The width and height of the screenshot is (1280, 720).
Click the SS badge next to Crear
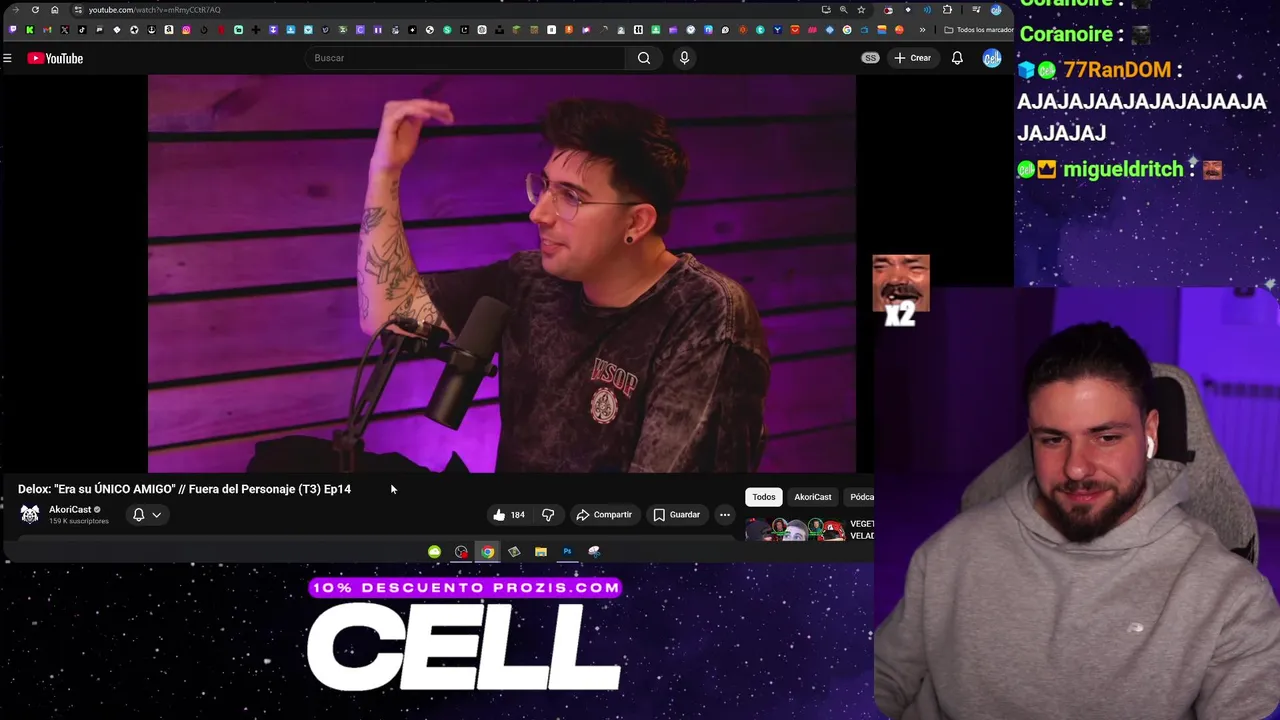(x=870, y=58)
